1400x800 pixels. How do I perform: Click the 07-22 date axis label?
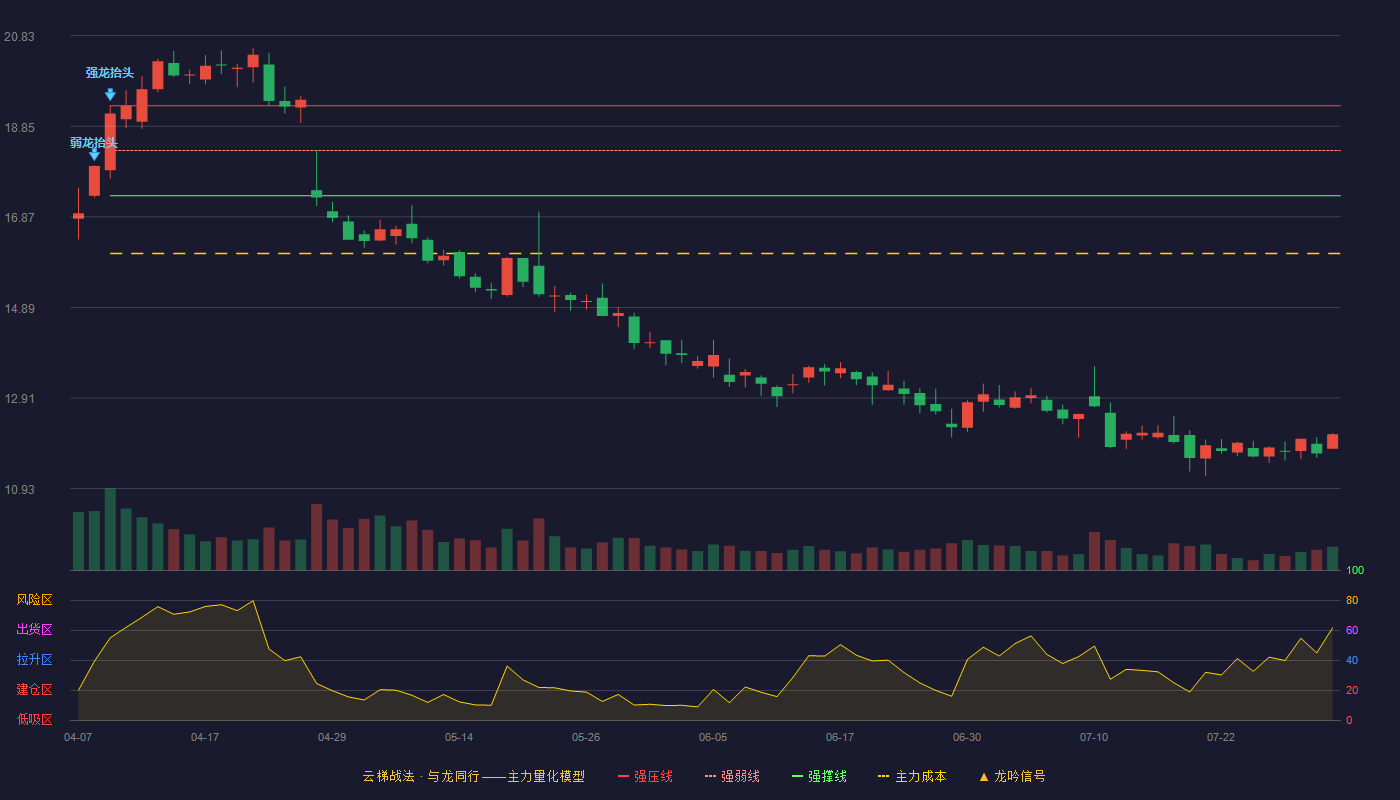tap(1221, 737)
